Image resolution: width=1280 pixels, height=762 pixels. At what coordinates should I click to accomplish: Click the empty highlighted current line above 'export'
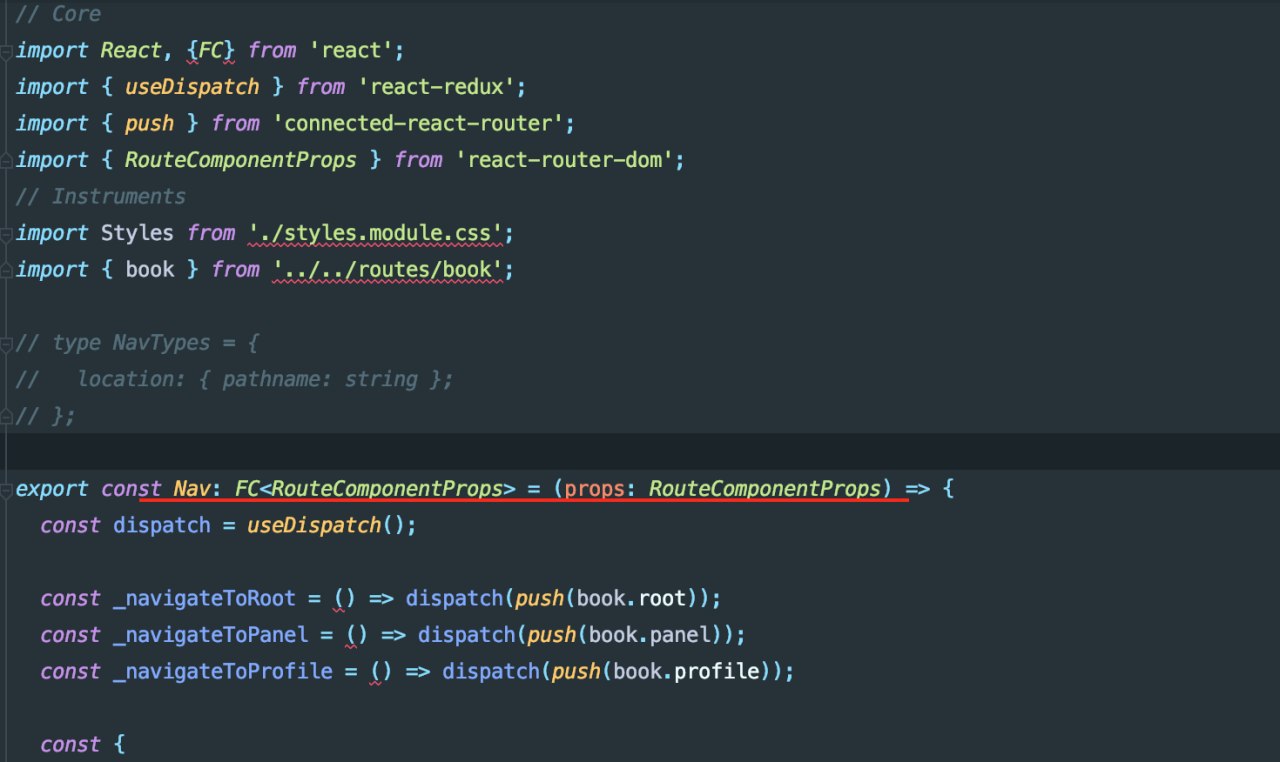click(640, 451)
